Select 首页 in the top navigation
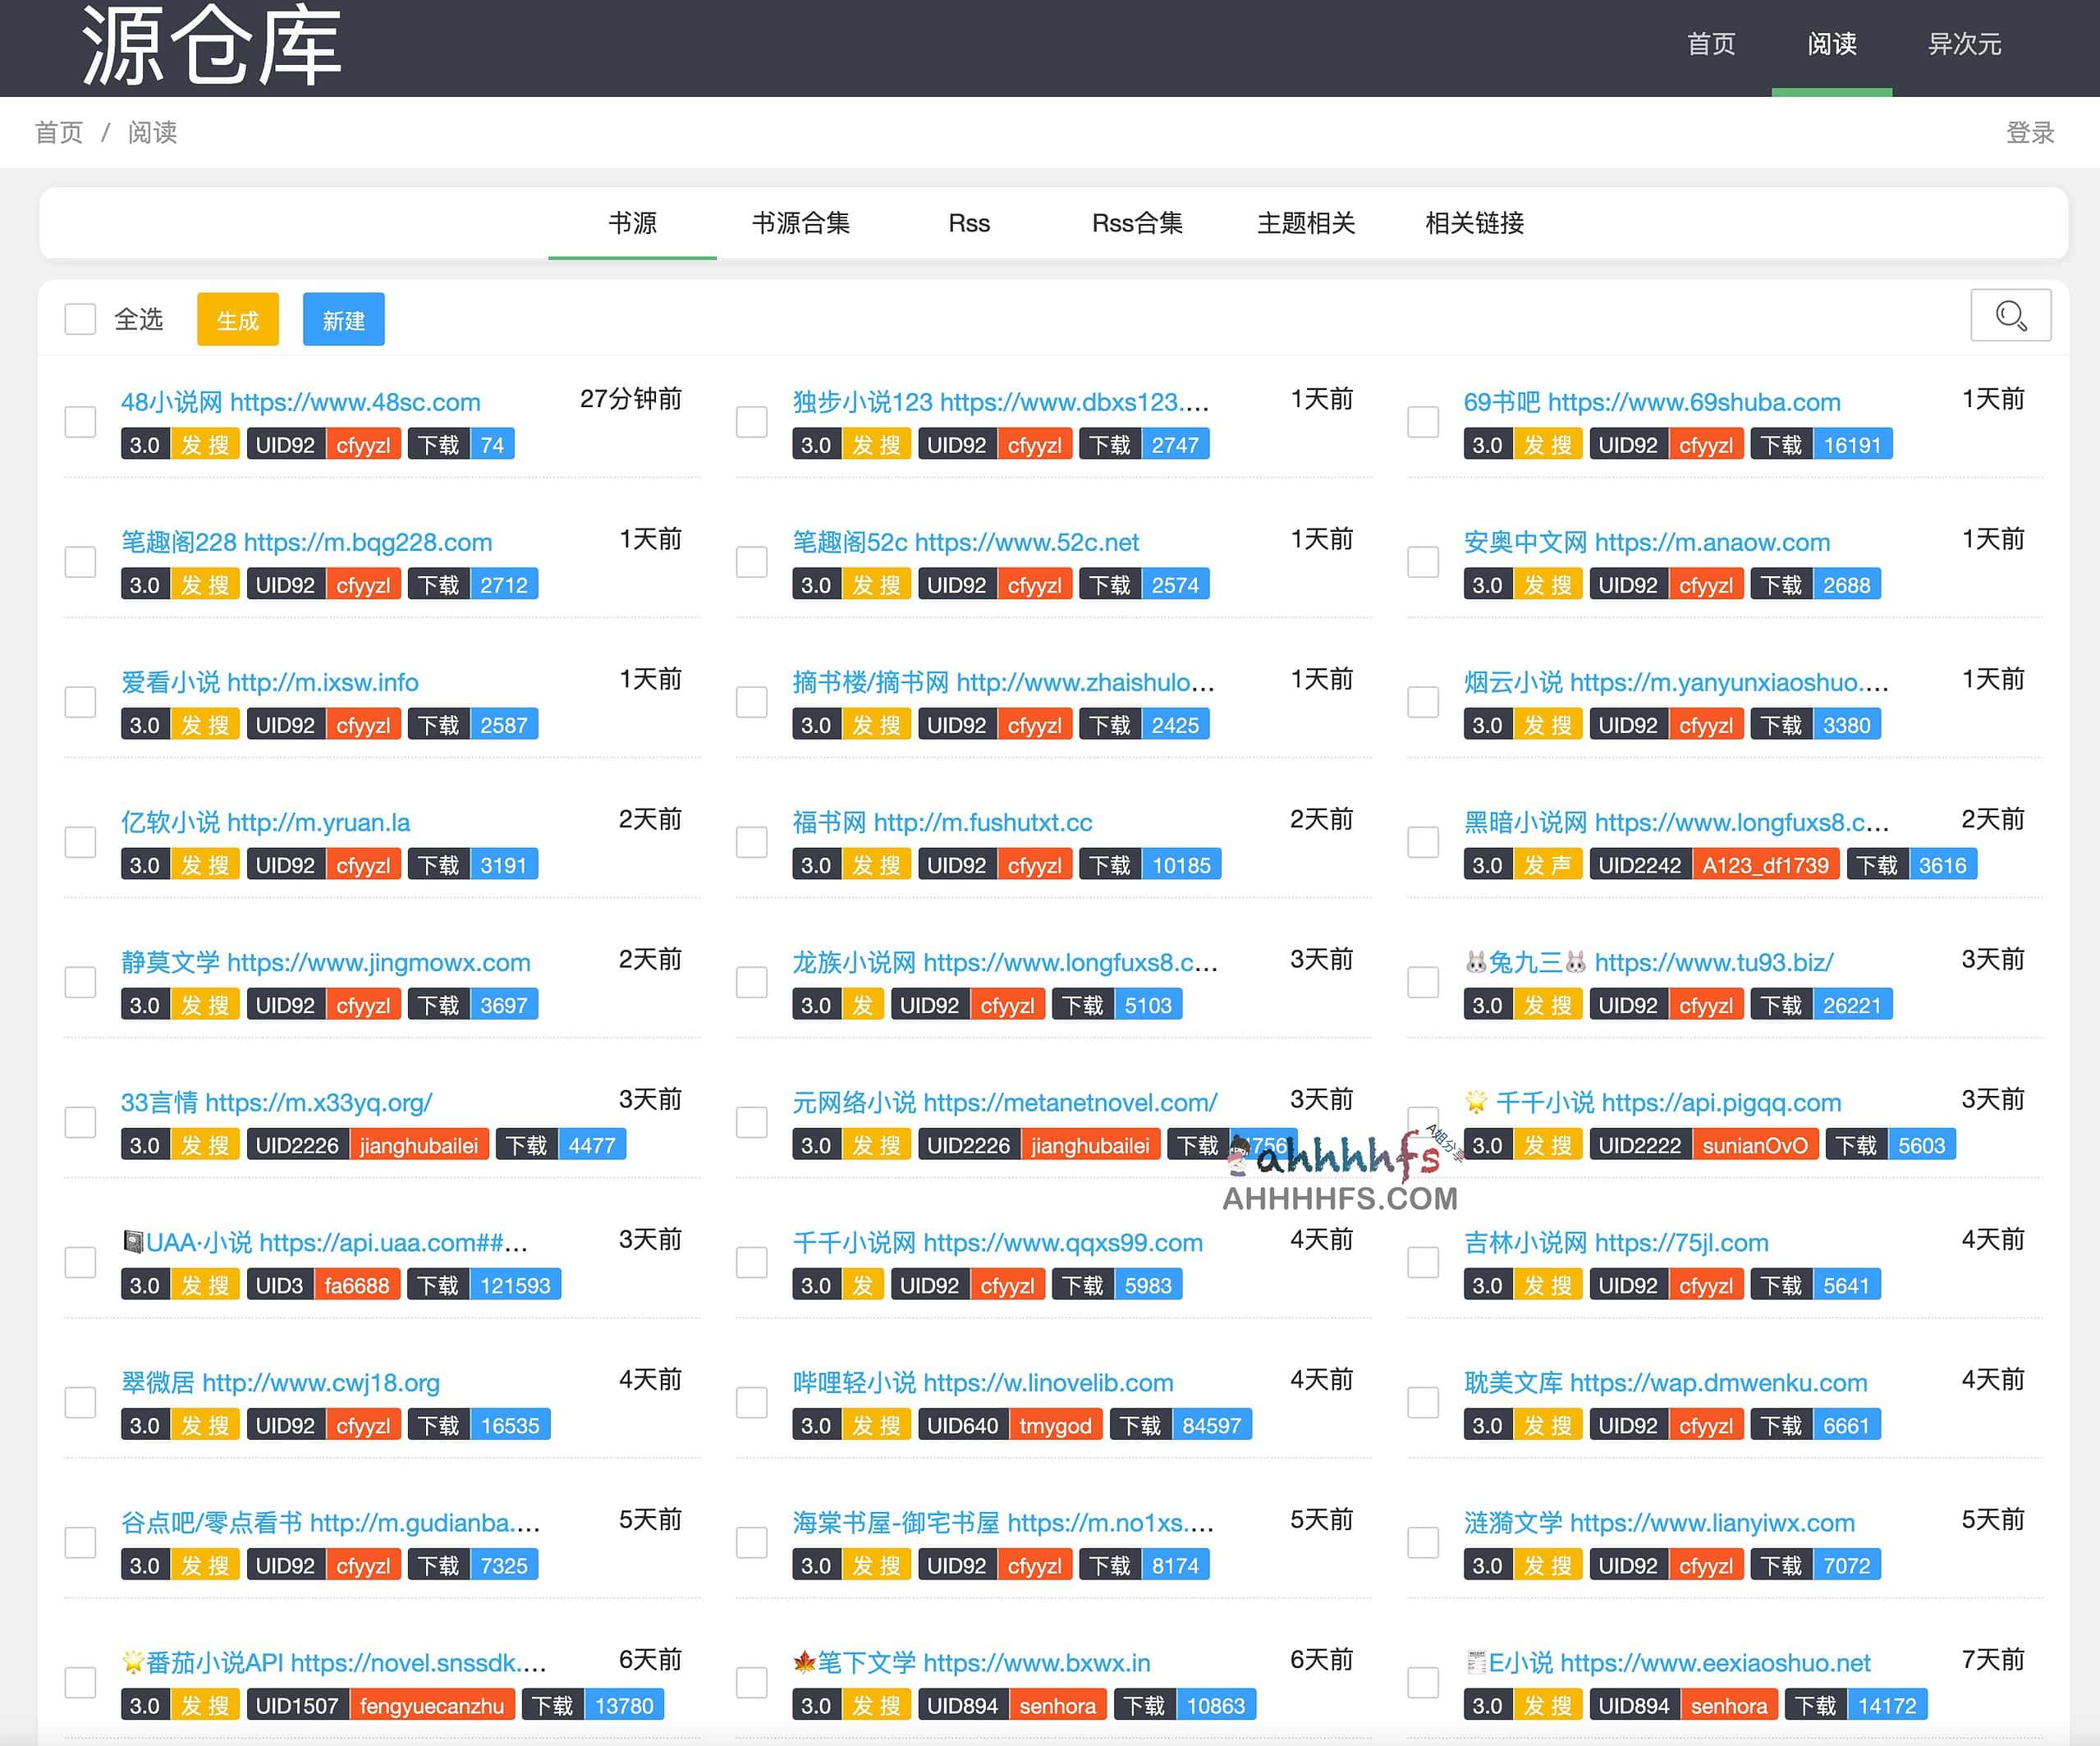 click(1710, 44)
